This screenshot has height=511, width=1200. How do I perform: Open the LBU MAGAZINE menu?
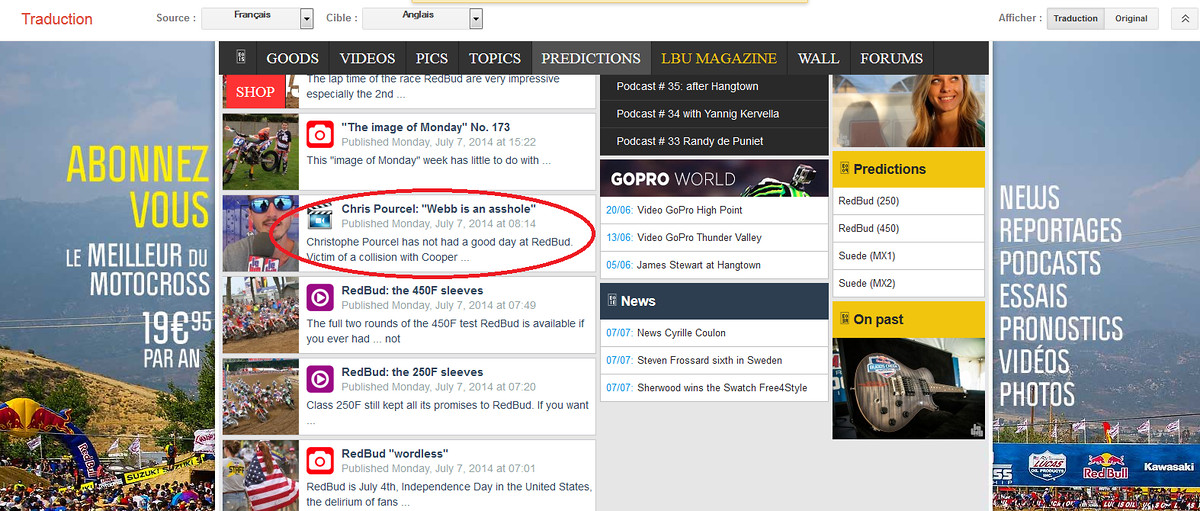click(719, 58)
